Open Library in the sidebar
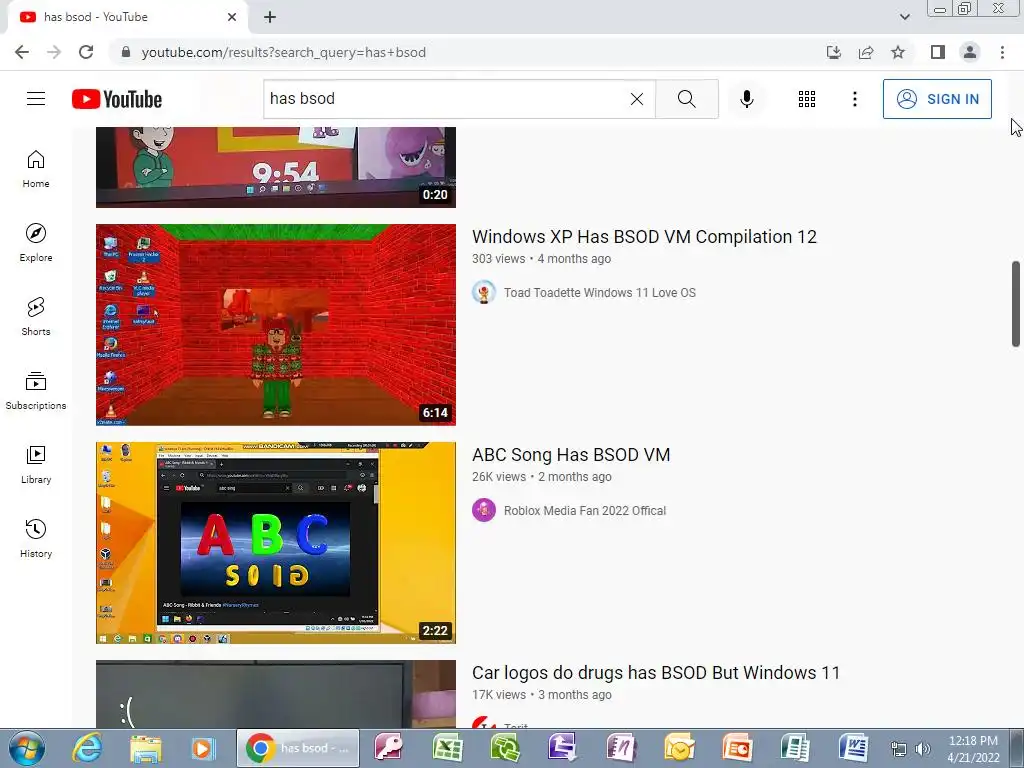Screen dimensions: 1024x768 (36, 464)
